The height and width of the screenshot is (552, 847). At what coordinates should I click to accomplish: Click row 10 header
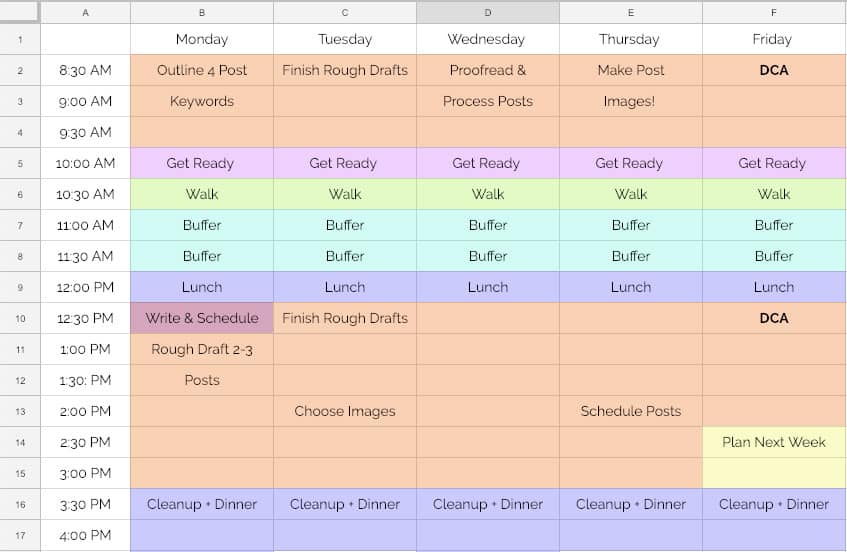click(20, 319)
